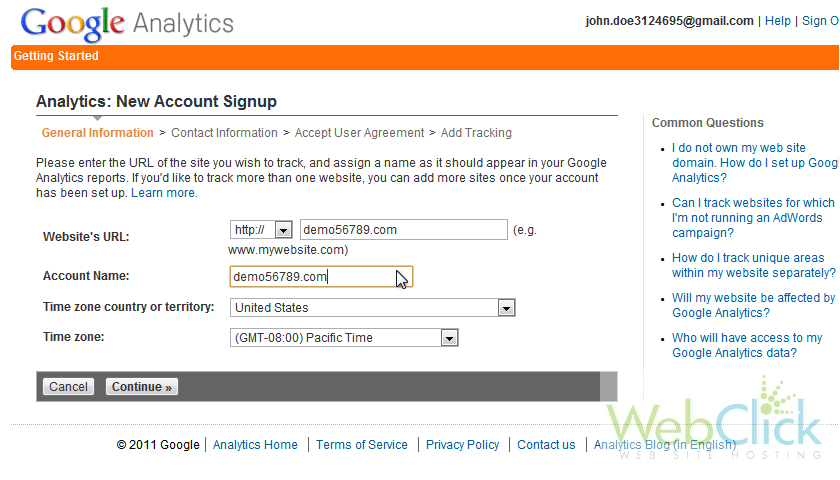The width and height of the screenshot is (840, 480).
Task: Select the Contact Information step
Action: [224, 133]
